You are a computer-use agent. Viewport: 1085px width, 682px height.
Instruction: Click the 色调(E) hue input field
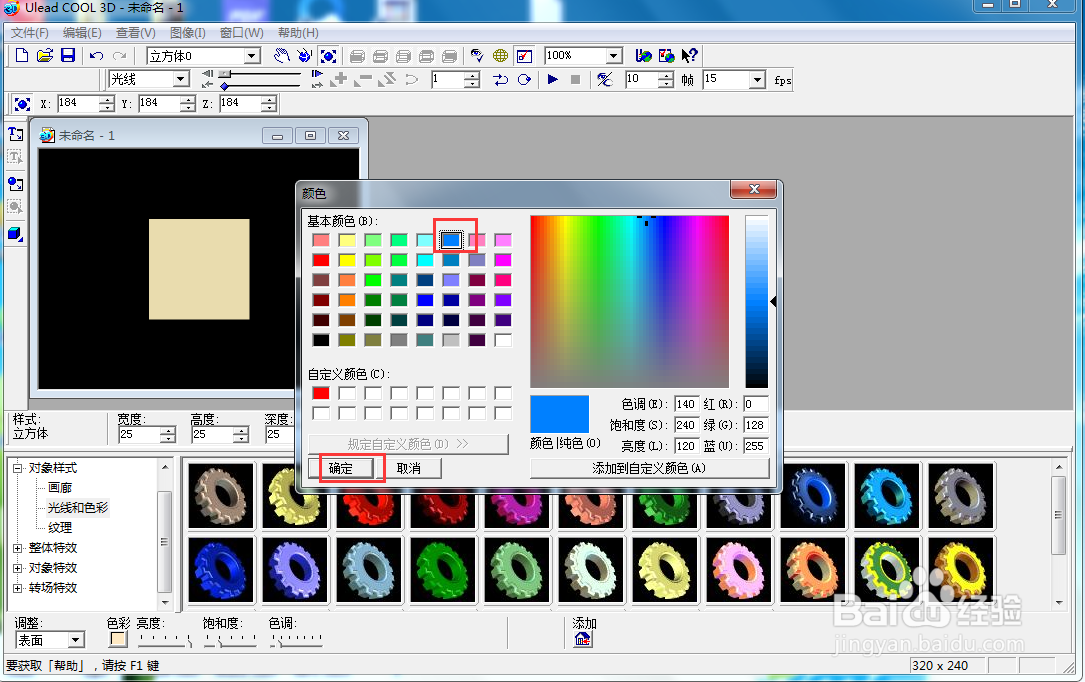click(x=686, y=404)
